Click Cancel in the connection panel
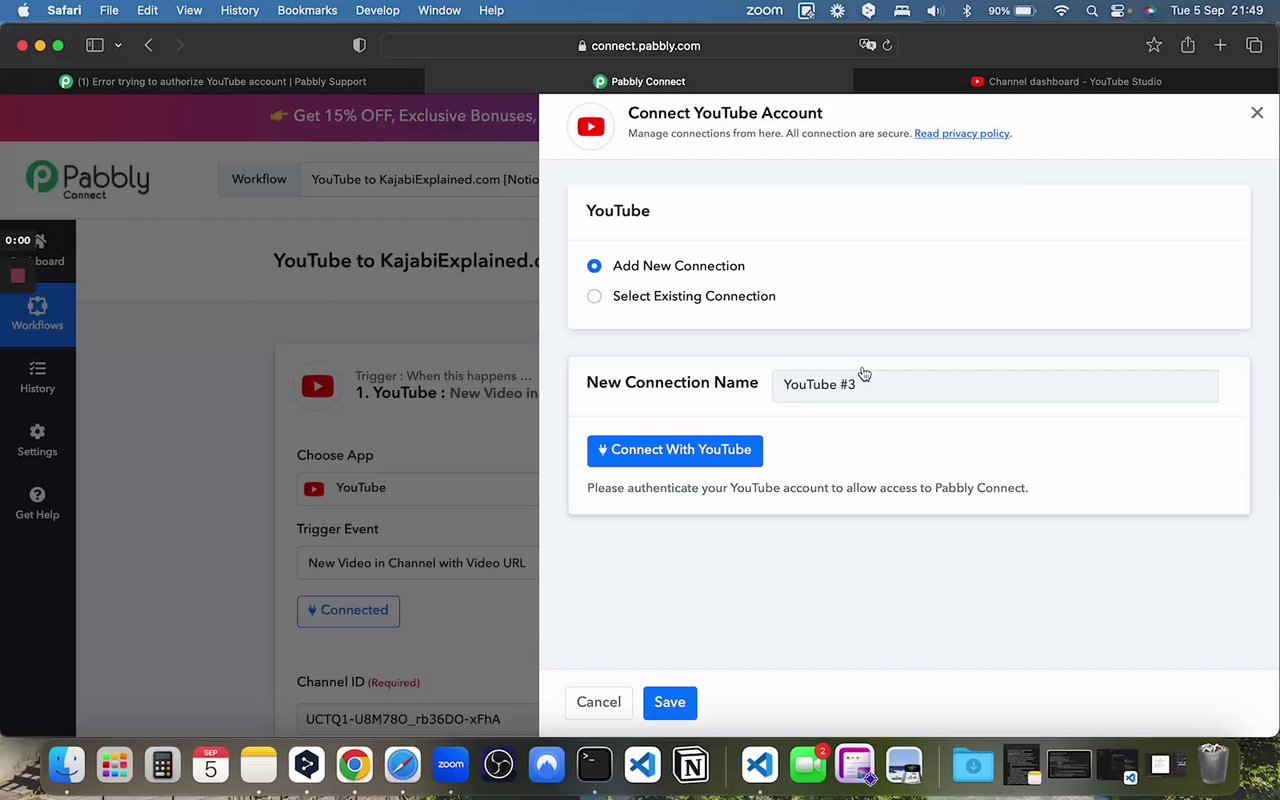The width and height of the screenshot is (1280, 800). (599, 702)
